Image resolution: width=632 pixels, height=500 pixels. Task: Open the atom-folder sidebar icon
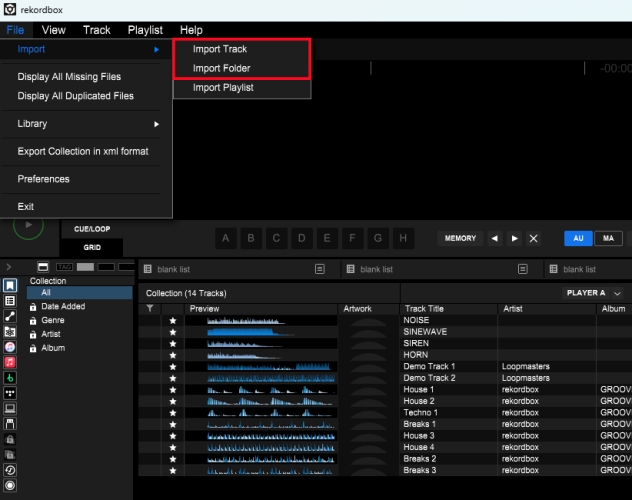pos(10,332)
